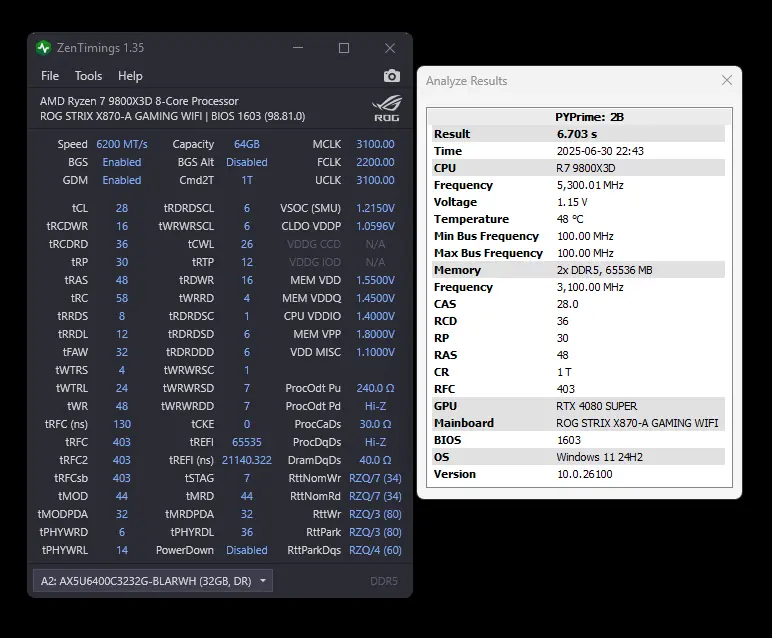Click the tRFC (ns) value 130
The image size is (772, 638).
pos(122,424)
